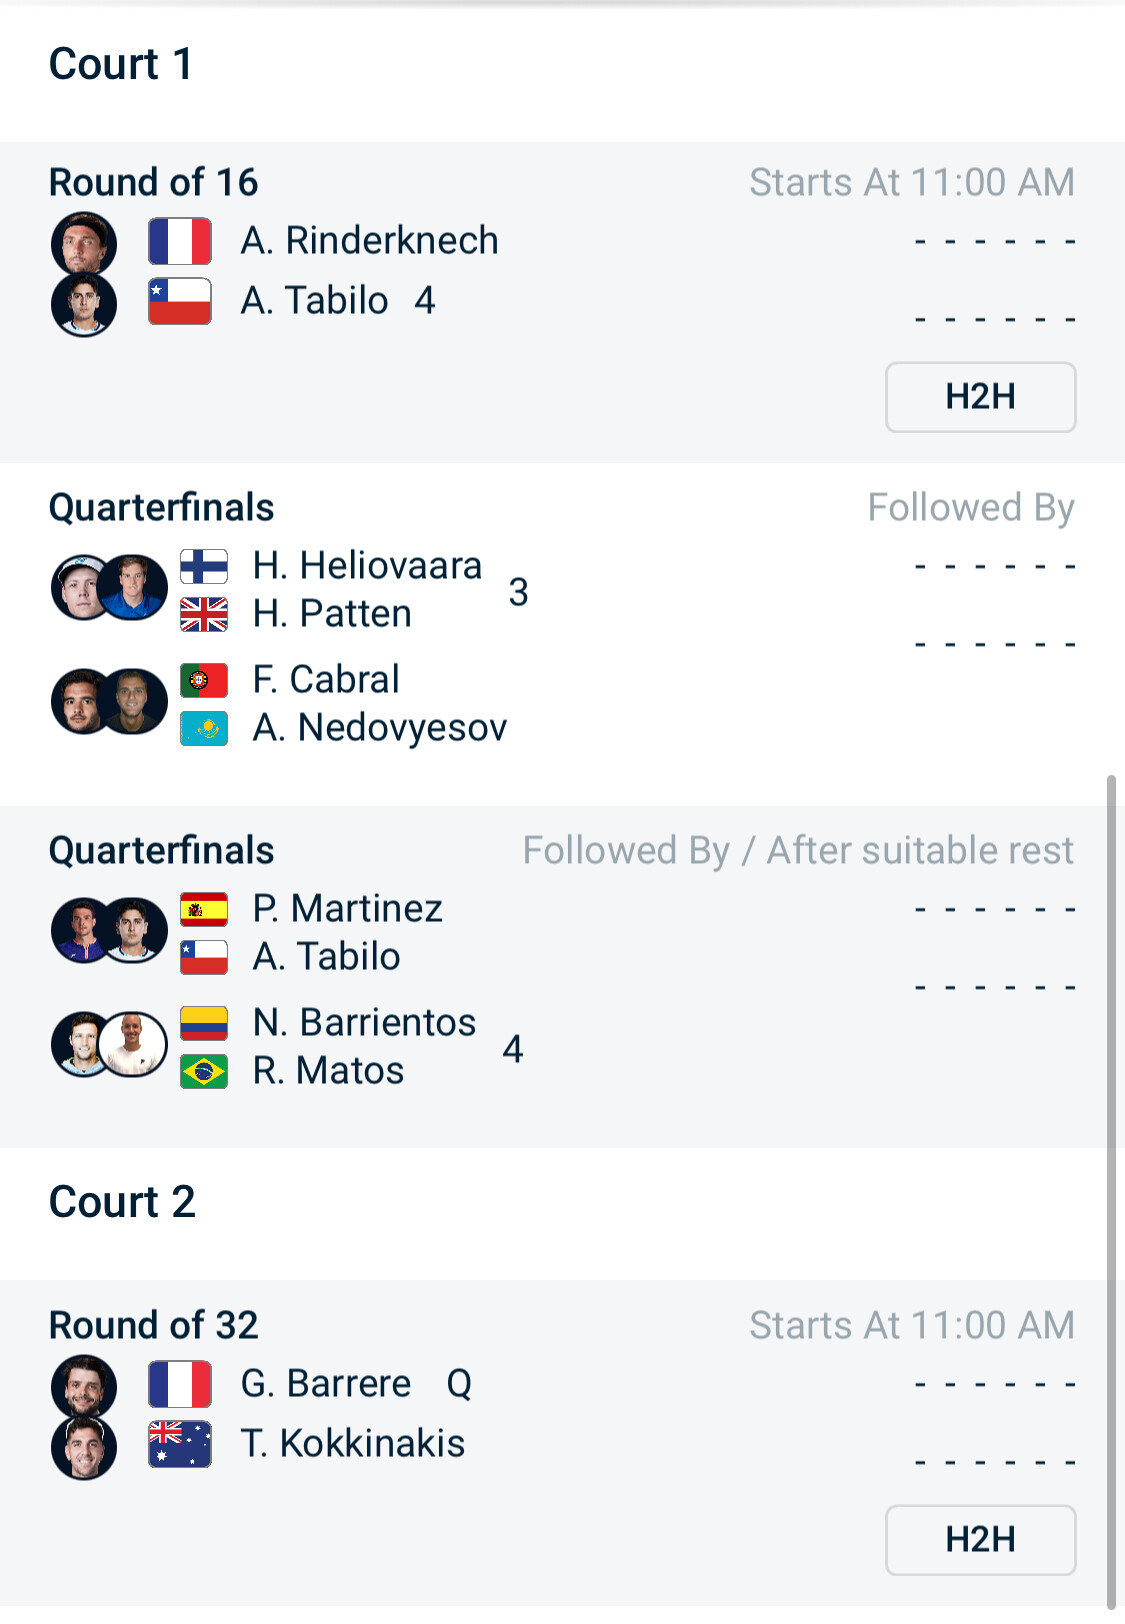1125x1624 pixels.
Task: Tap the Australia flag next to T. Kokkinakis
Action: [180, 1444]
